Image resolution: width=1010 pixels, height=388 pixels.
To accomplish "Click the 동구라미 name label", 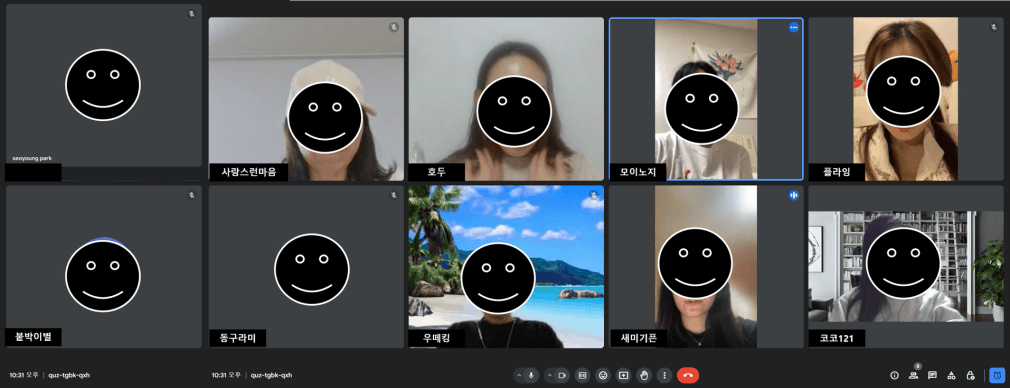I will tap(238, 338).
